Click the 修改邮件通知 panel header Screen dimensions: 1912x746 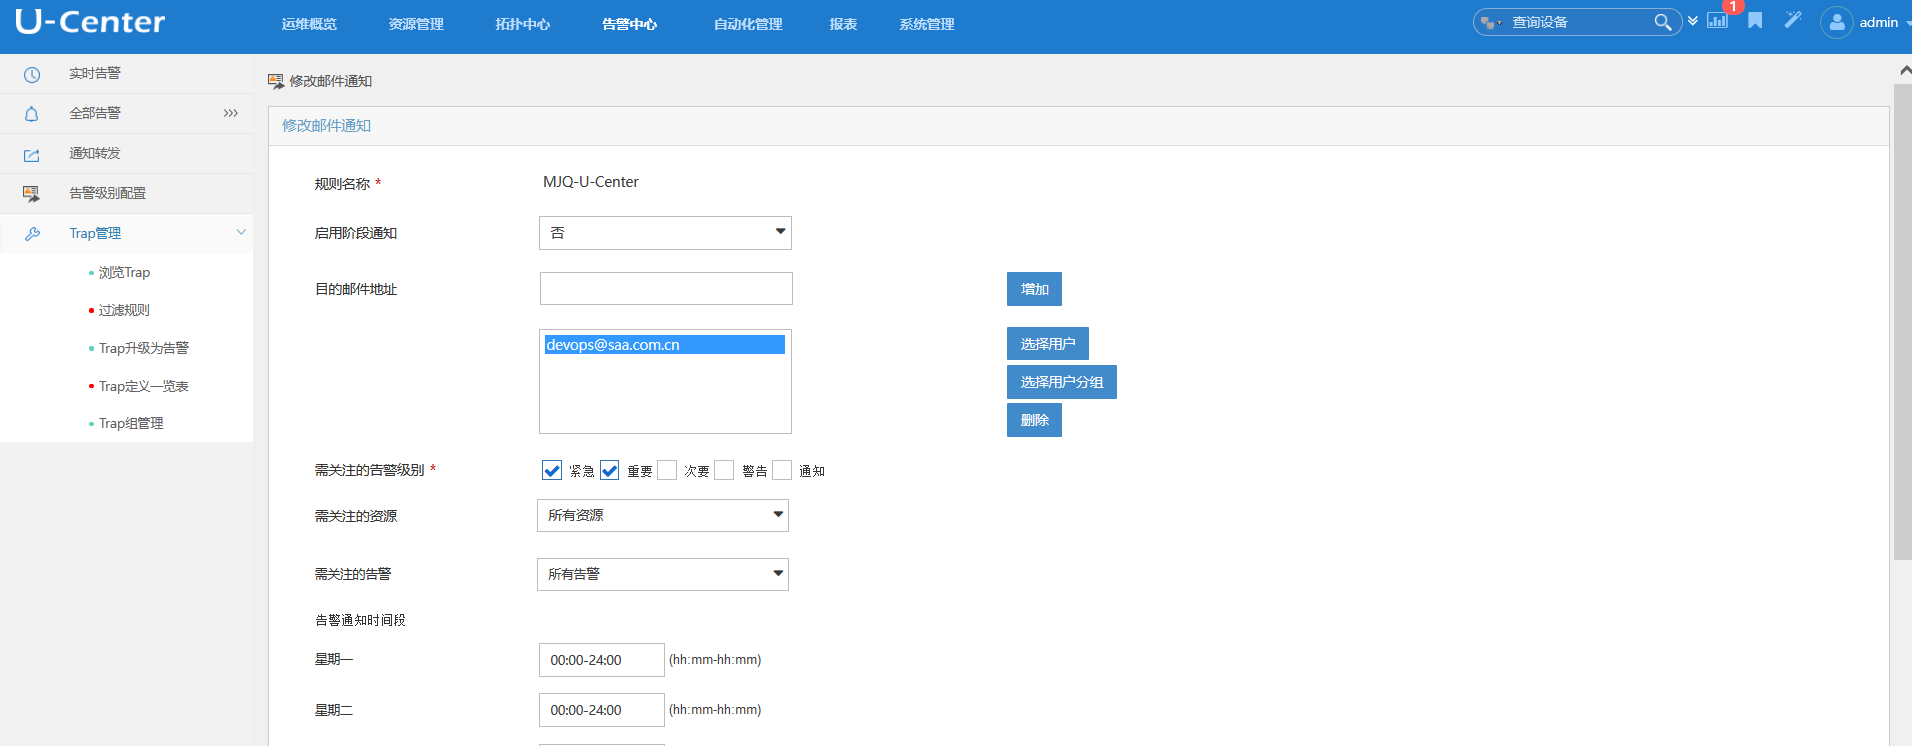point(1078,126)
